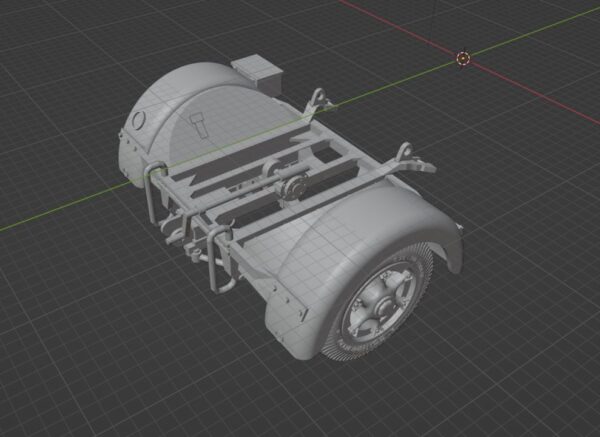Click the green Y axis line left of the model
The image size is (600, 437).
60,210
